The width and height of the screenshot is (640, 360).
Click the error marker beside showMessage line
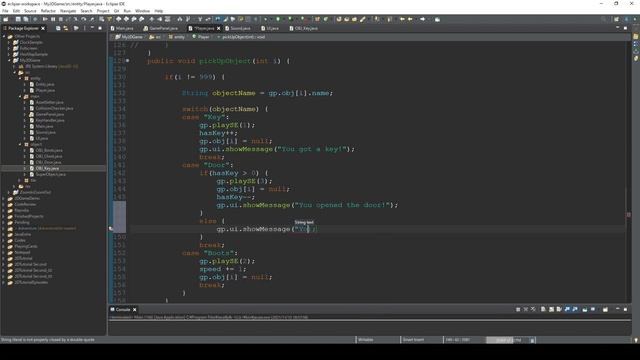[111, 229]
